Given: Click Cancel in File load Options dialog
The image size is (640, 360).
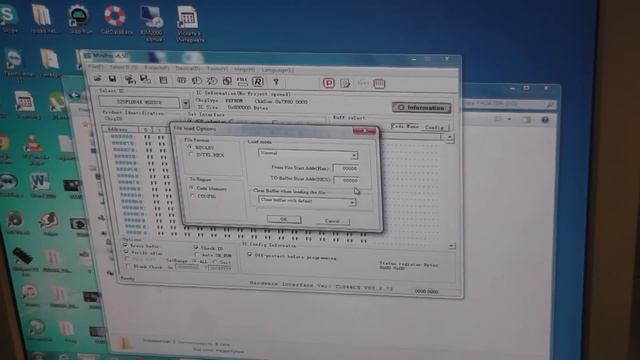Looking at the screenshot, I should coord(333,221).
